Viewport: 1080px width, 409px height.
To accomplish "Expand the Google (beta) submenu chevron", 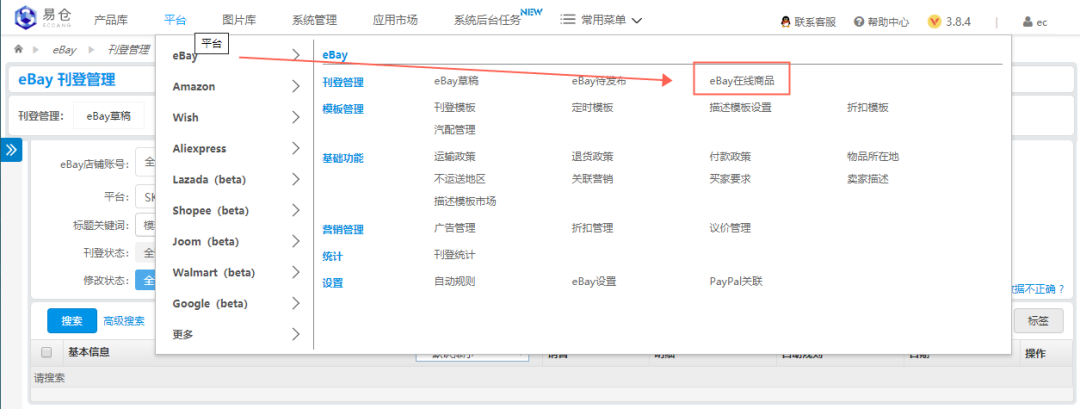I will point(295,304).
